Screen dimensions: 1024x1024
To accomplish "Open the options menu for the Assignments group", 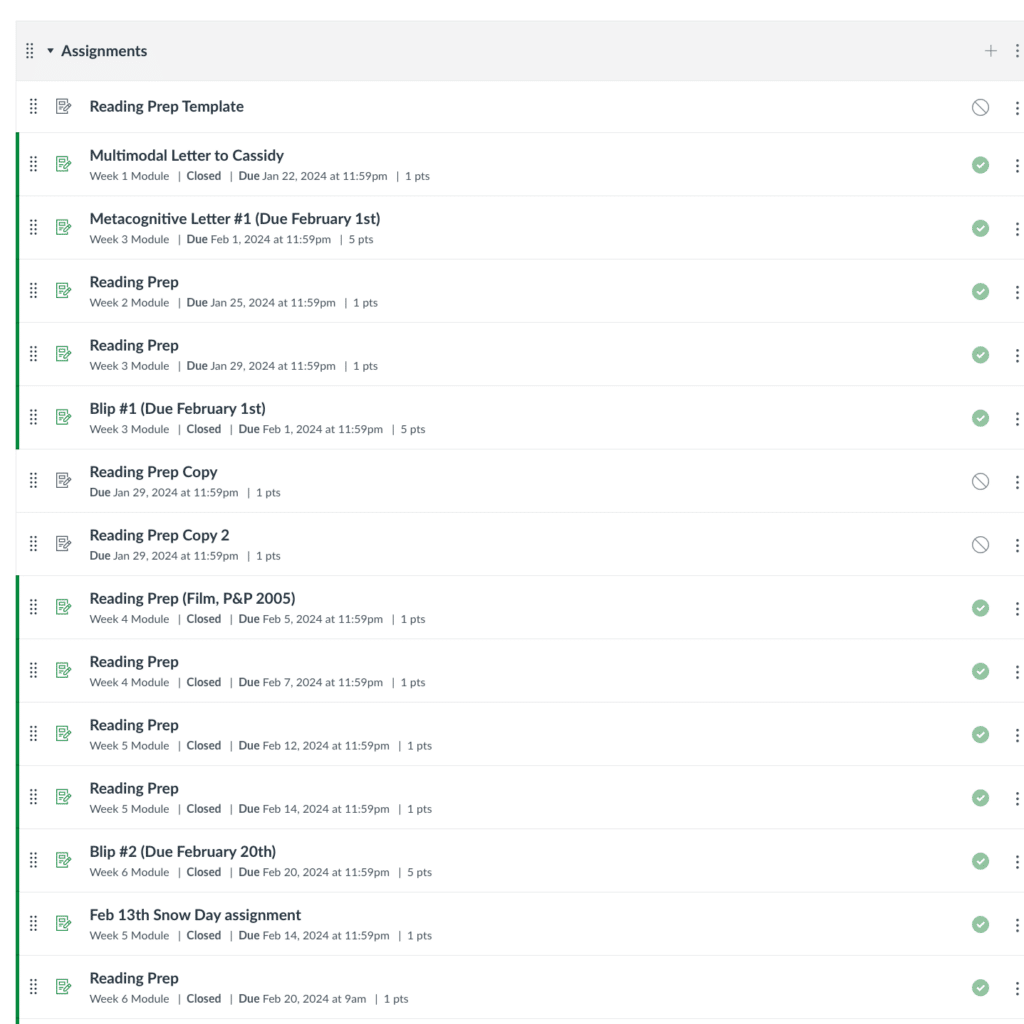I will pyautogui.click(x=1018, y=50).
